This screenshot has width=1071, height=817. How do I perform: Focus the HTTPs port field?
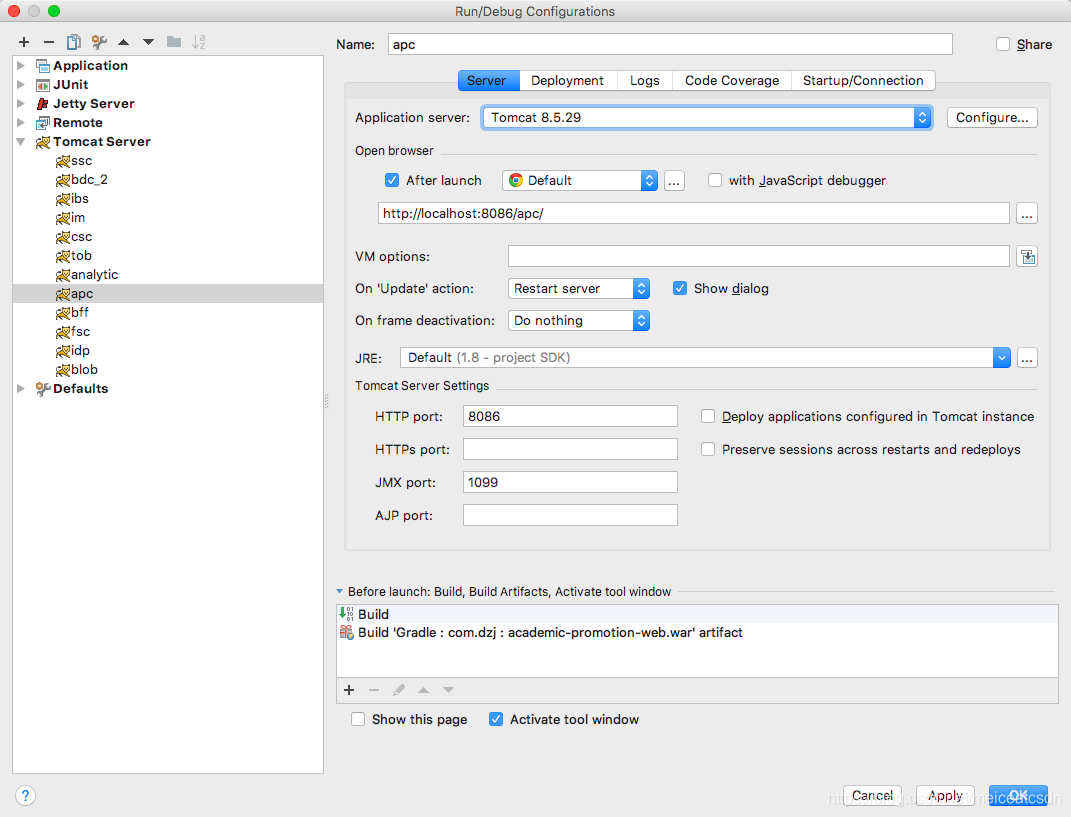click(570, 449)
